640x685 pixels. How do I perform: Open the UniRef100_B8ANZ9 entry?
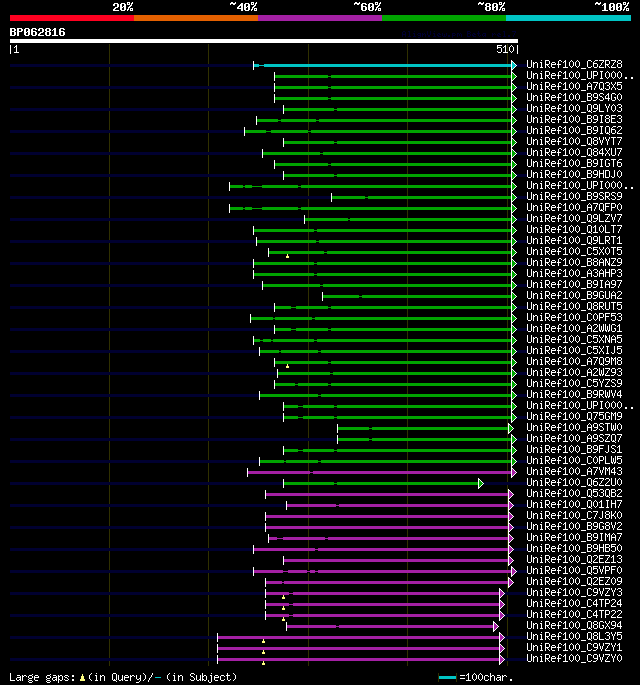(574, 263)
